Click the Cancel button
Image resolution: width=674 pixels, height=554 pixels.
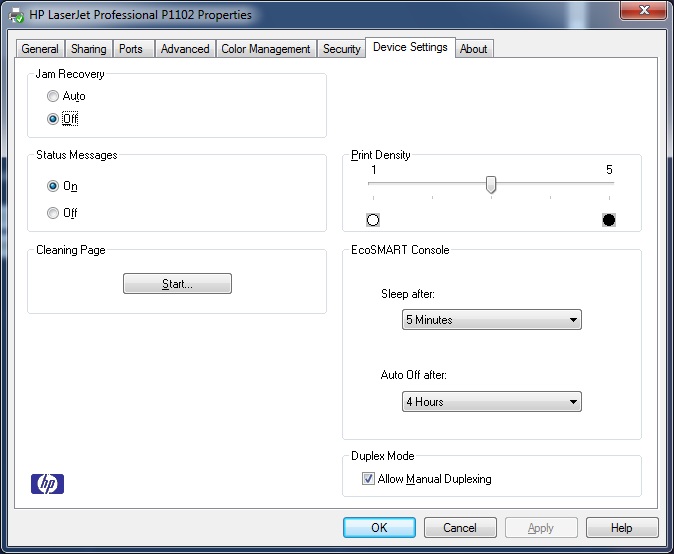point(460,527)
